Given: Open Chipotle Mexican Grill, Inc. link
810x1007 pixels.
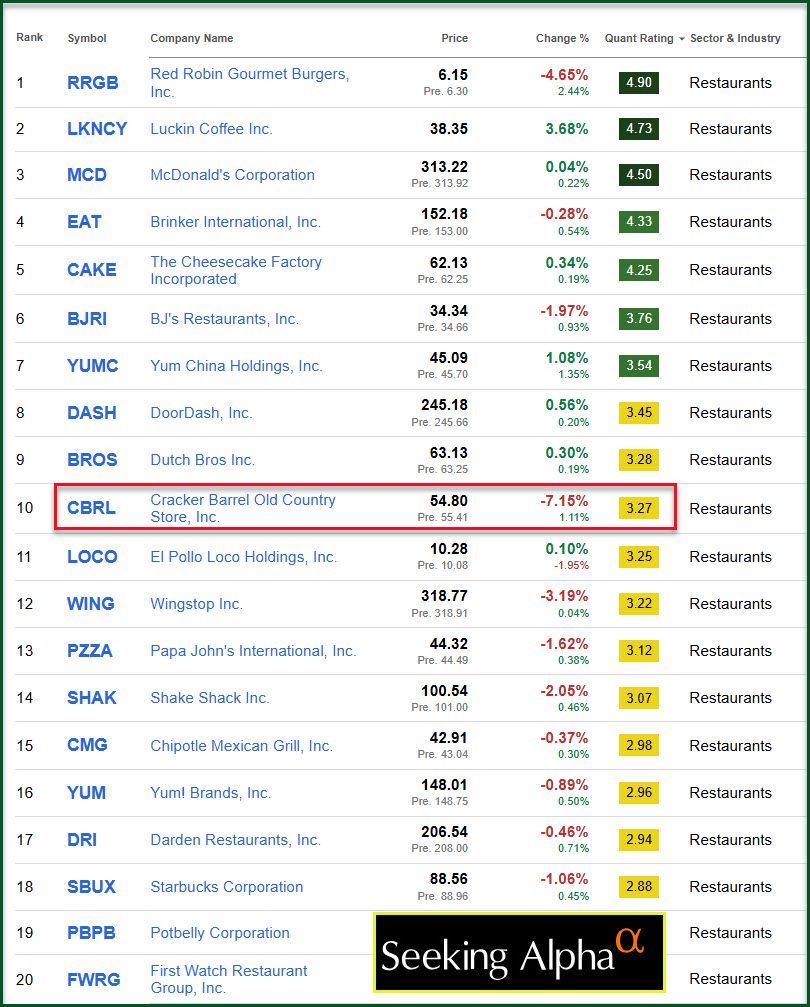Looking at the screenshot, I should click(241, 746).
